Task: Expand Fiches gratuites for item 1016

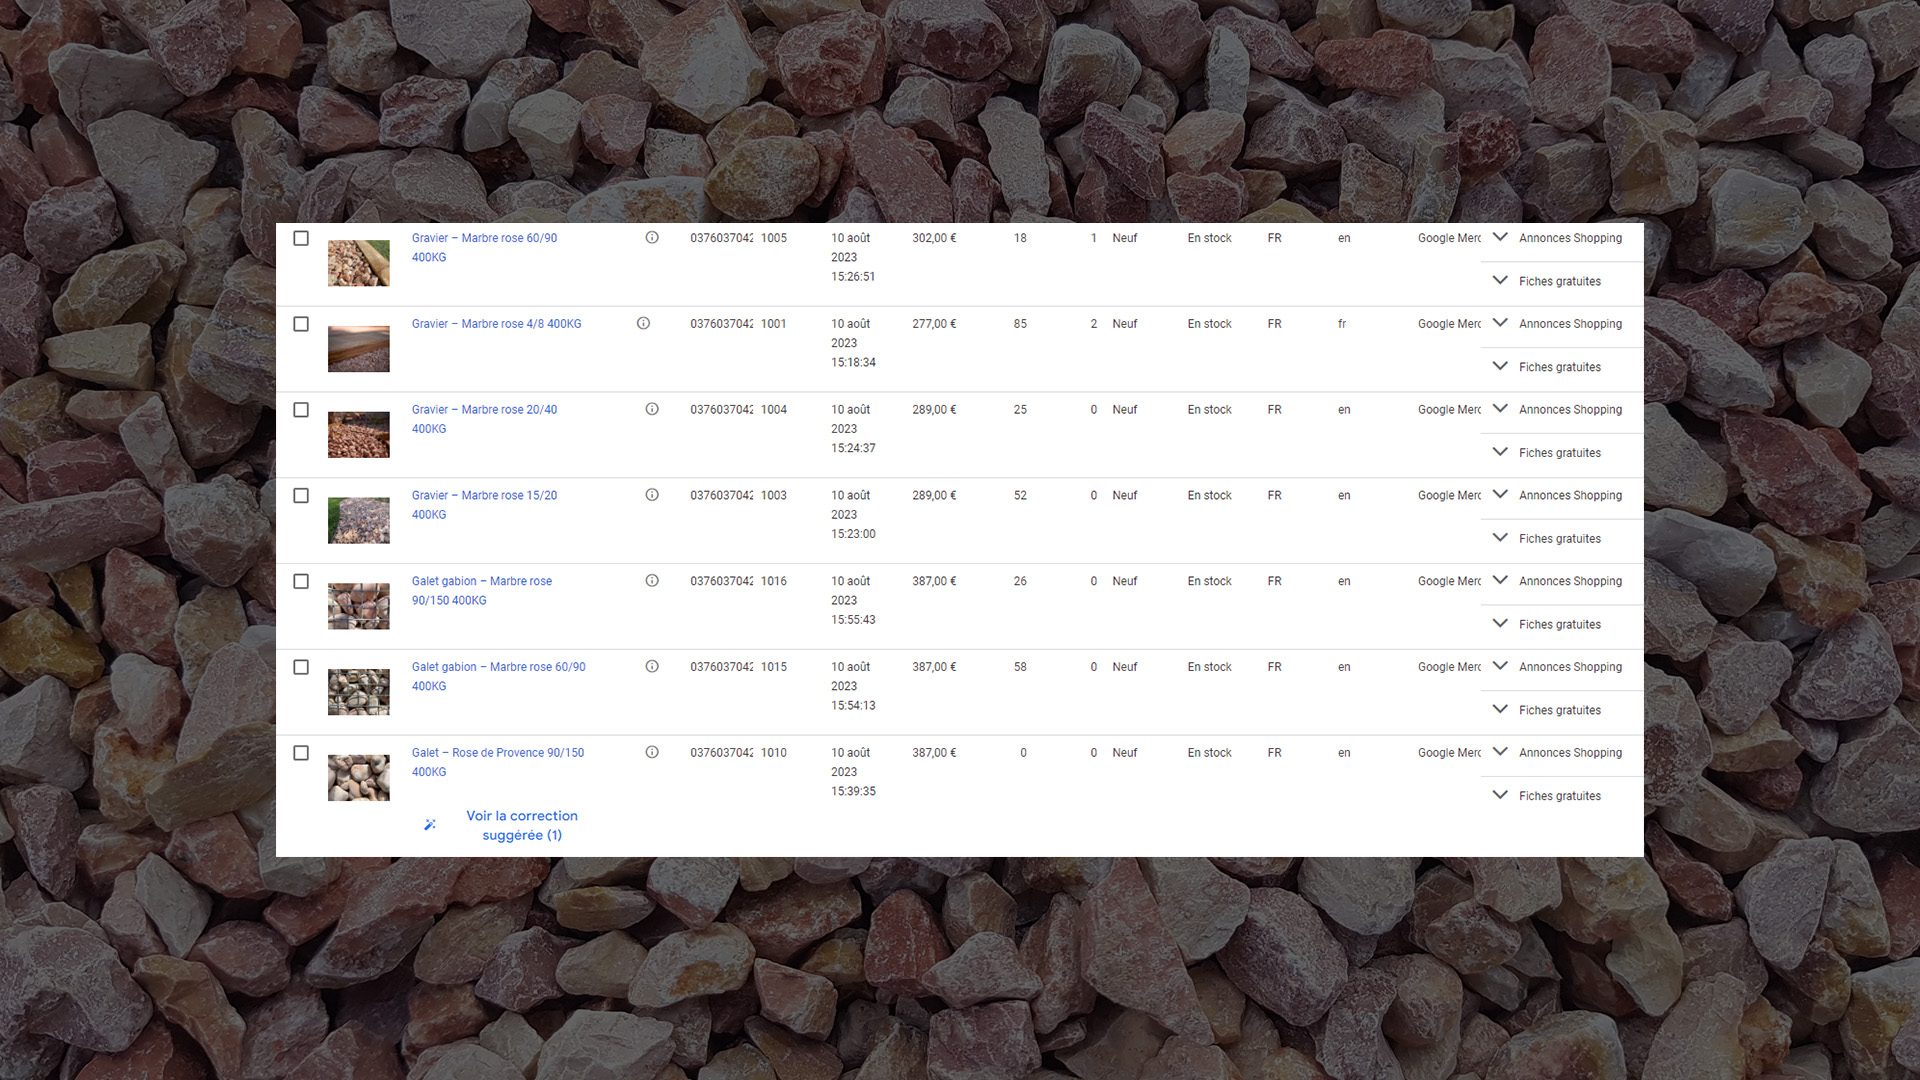Action: [1500, 624]
